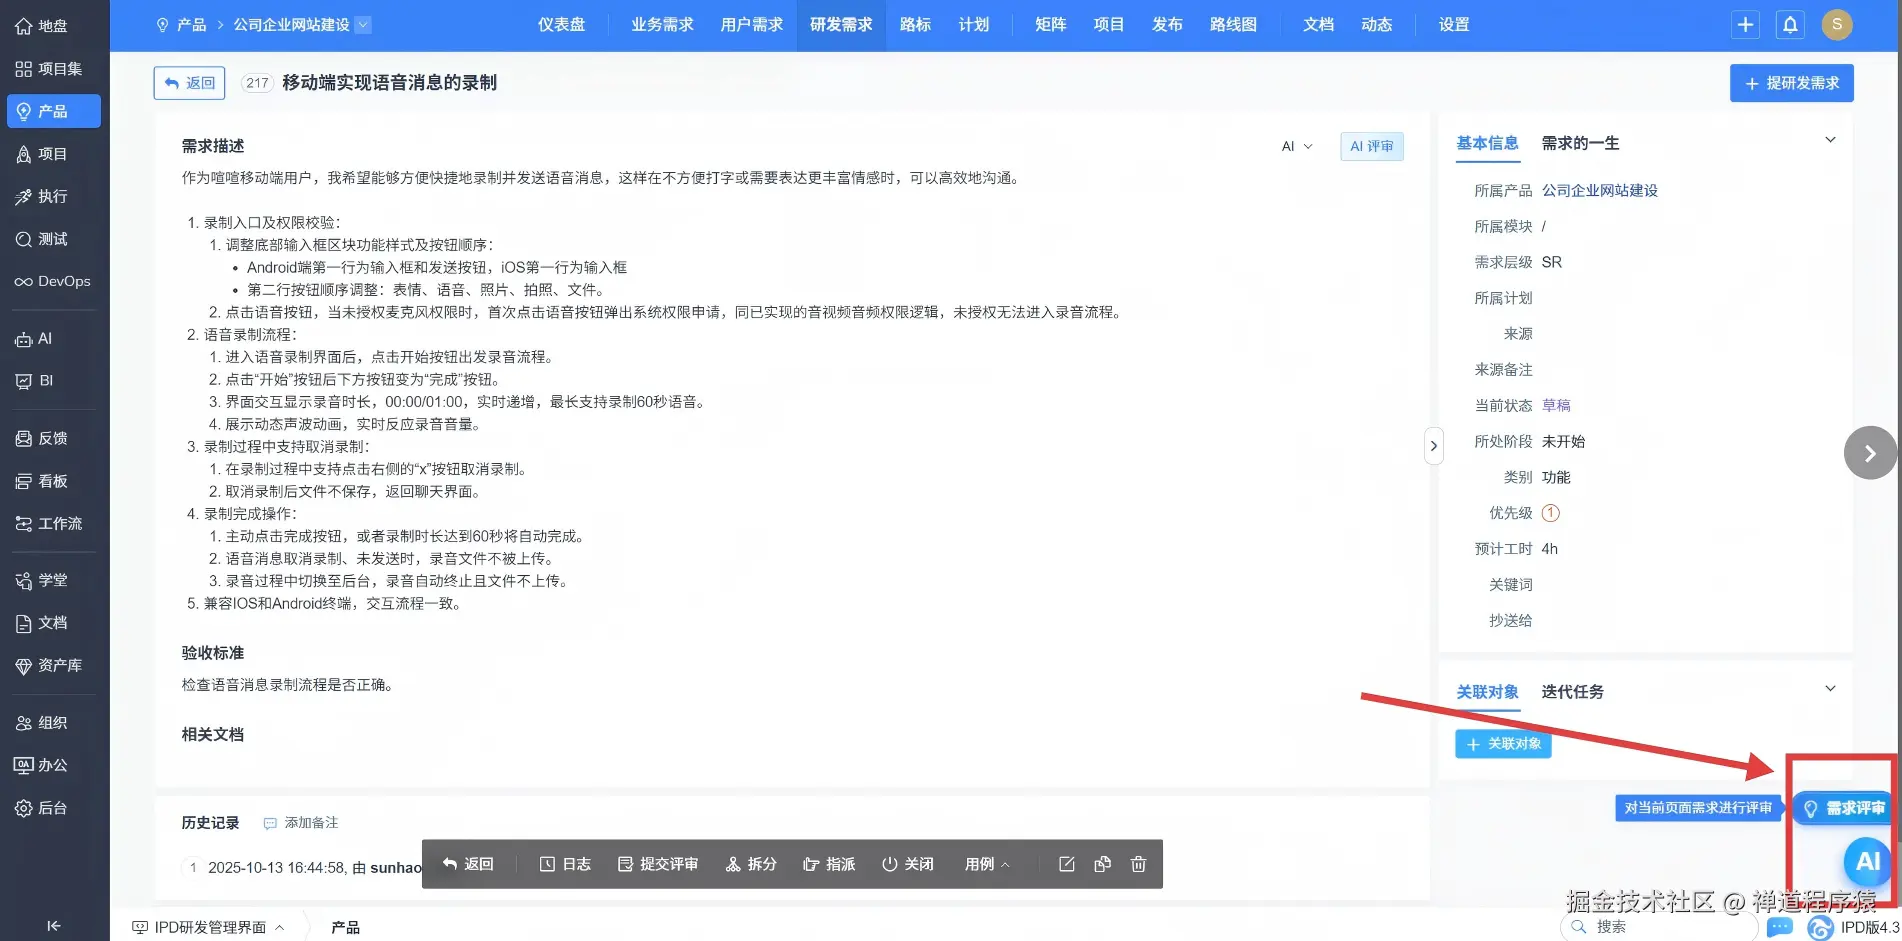Screen dimensions: 1902x941
Task: Start an AI评审 review
Action: coord(1371,146)
